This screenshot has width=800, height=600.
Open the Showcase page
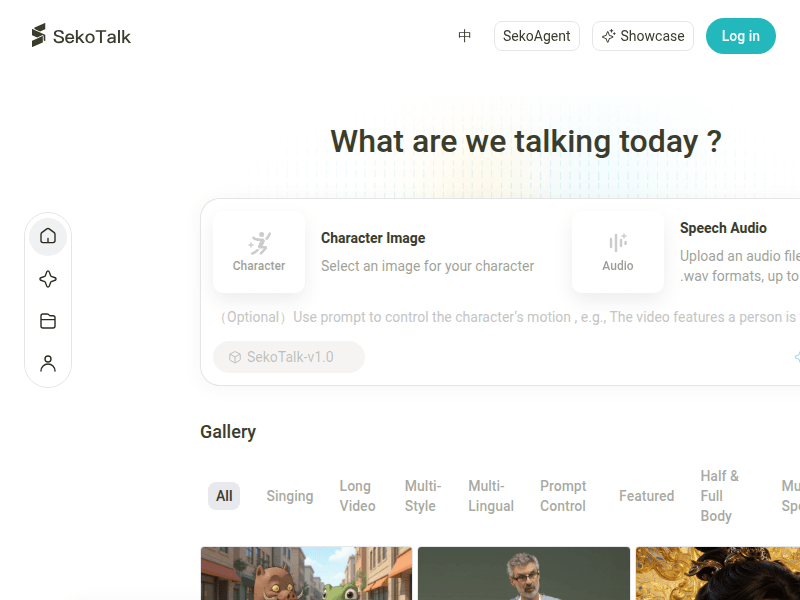click(x=643, y=36)
